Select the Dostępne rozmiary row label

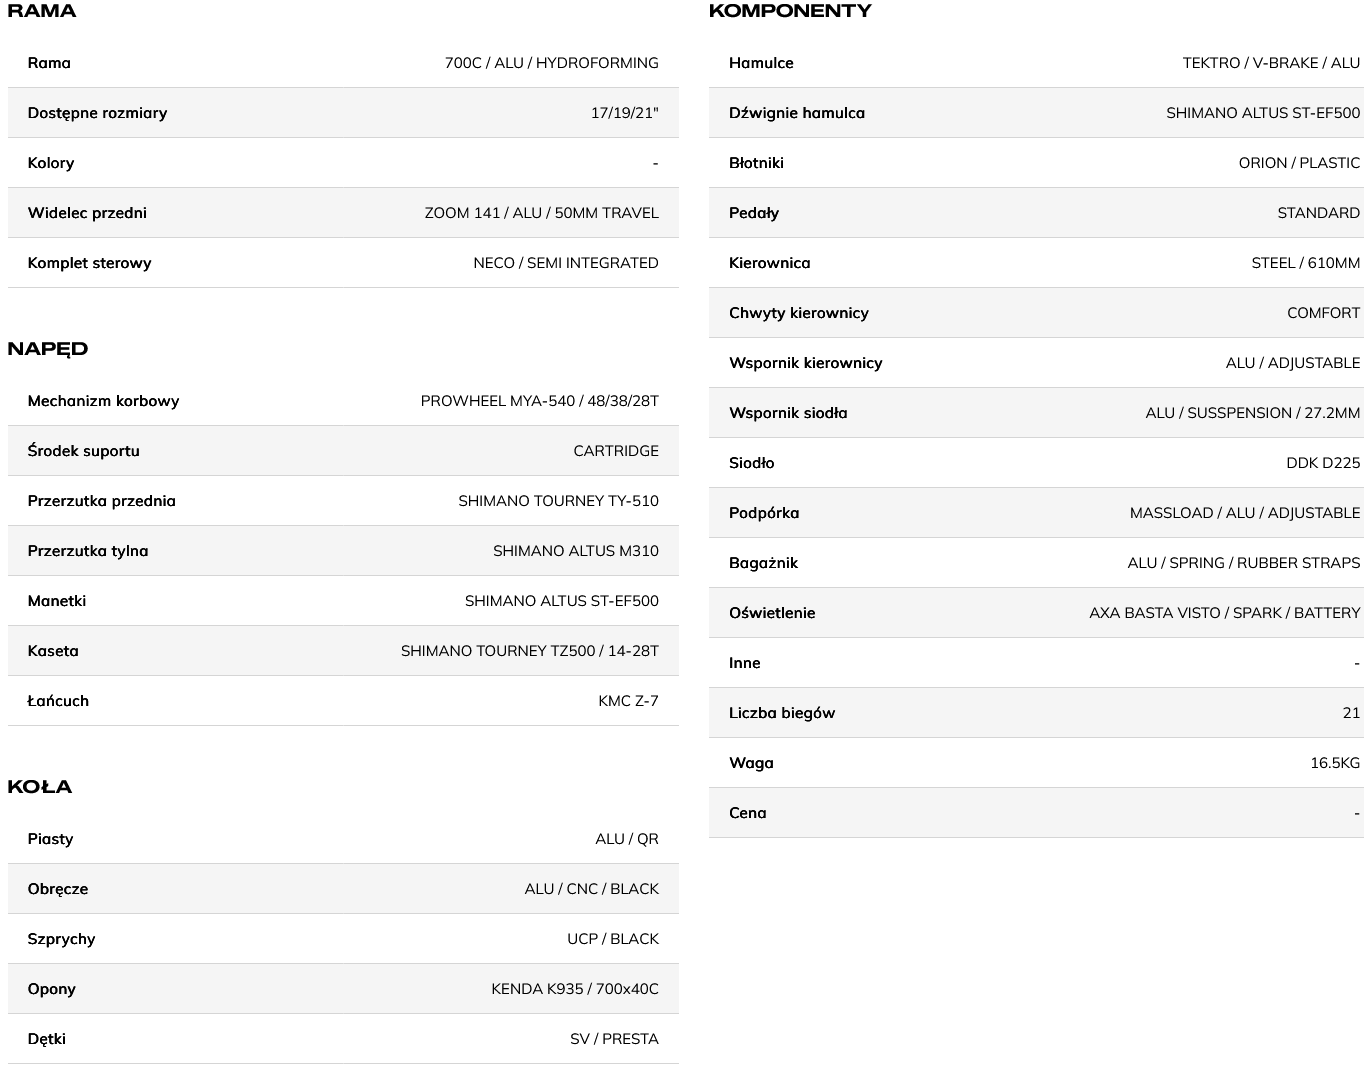coord(97,113)
